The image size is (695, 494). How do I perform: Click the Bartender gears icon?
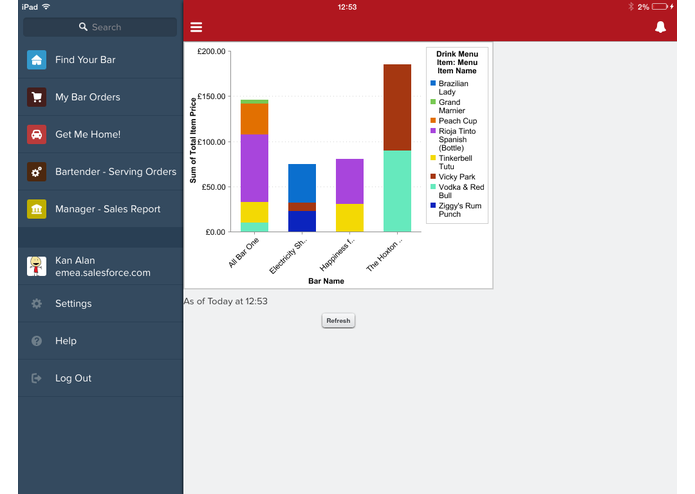coord(36,171)
